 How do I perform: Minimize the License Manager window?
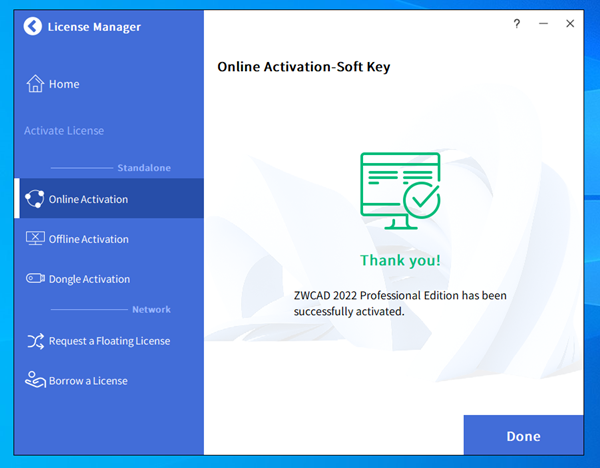(x=544, y=24)
